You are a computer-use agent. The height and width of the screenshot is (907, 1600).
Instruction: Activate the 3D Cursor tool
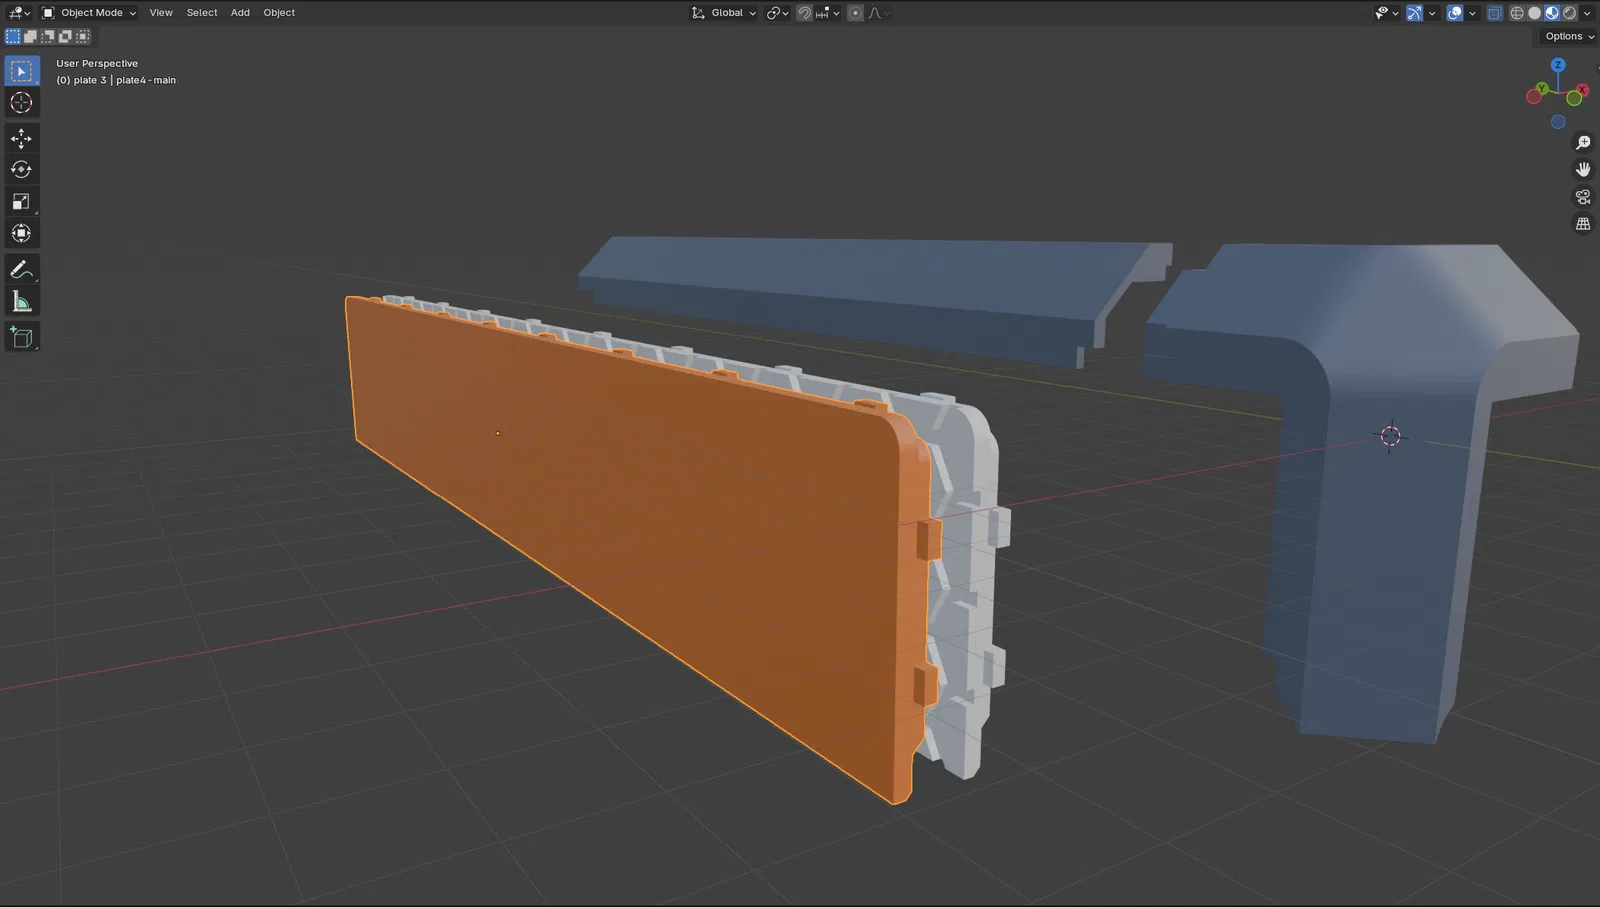[x=21, y=103]
